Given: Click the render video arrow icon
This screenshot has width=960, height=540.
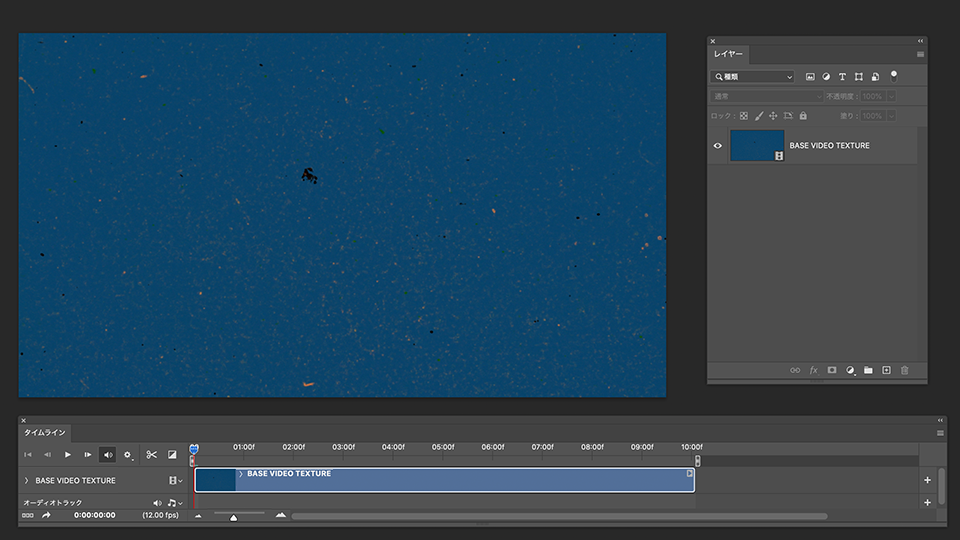Looking at the screenshot, I should [46, 516].
